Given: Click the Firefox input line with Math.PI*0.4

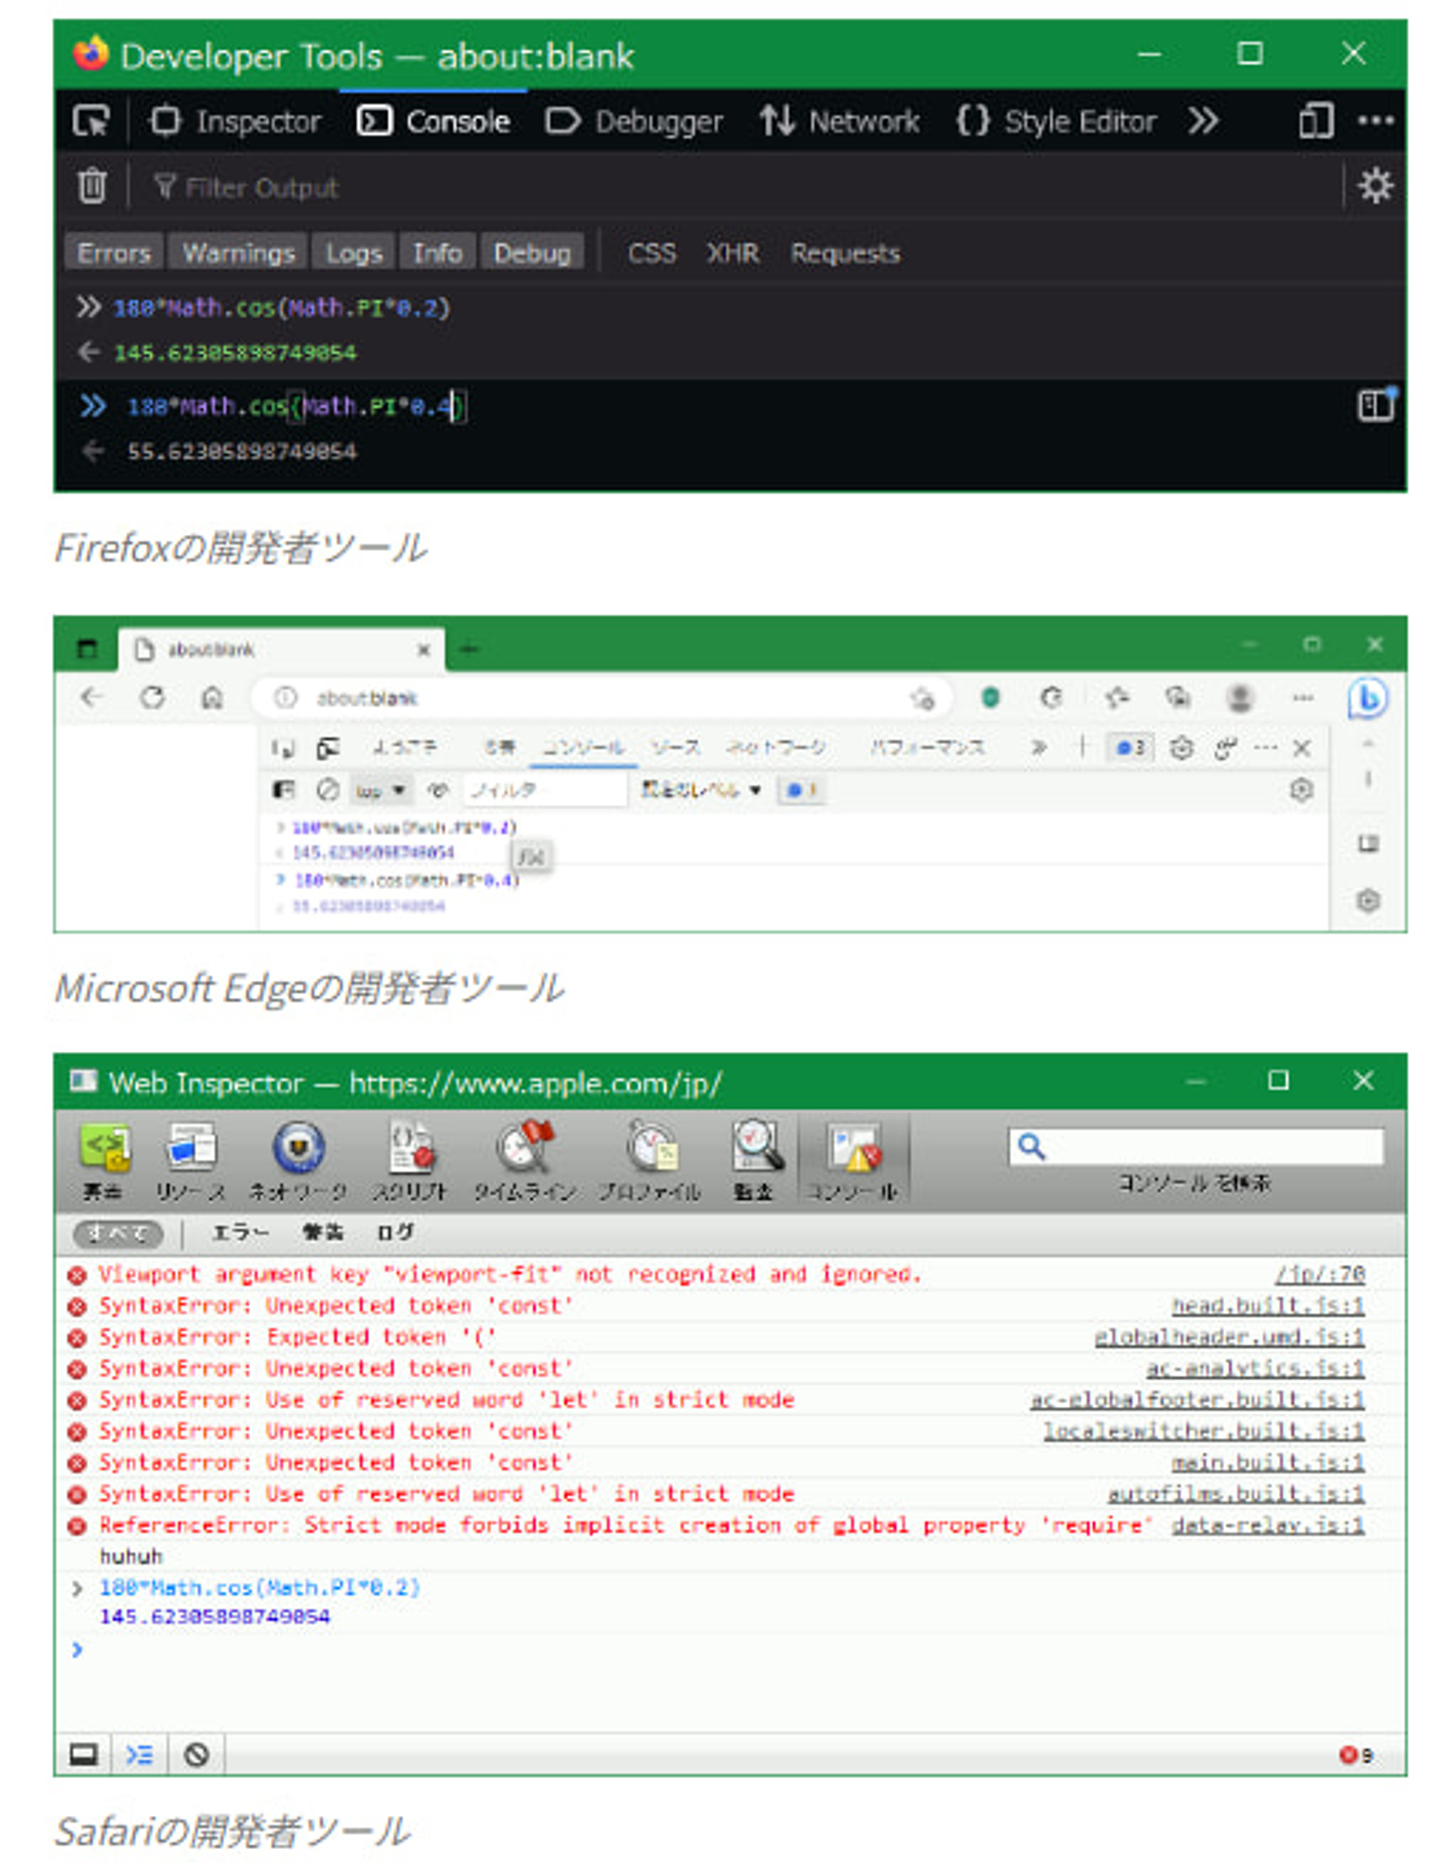Looking at the screenshot, I should point(295,406).
